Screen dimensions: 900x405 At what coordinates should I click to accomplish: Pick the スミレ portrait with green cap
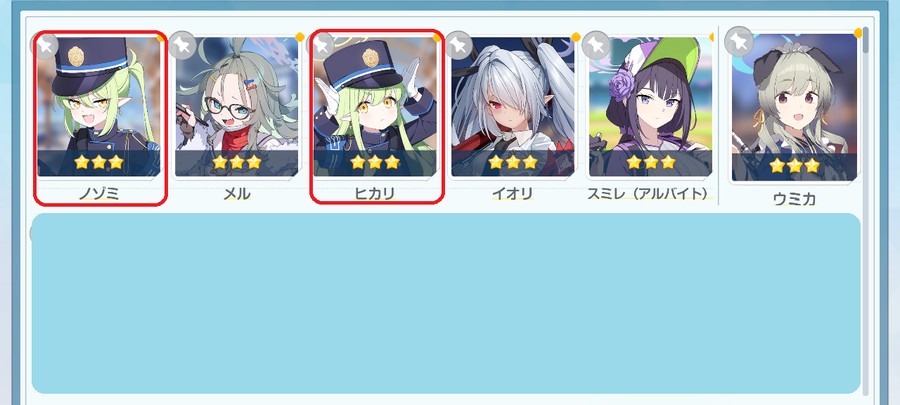(x=650, y=107)
